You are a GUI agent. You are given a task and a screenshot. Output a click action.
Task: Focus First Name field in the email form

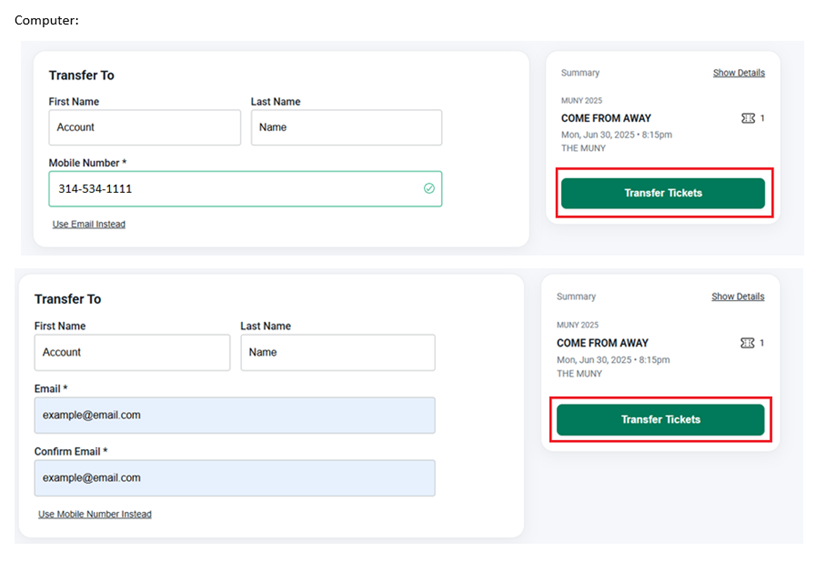click(x=132, y=353)
